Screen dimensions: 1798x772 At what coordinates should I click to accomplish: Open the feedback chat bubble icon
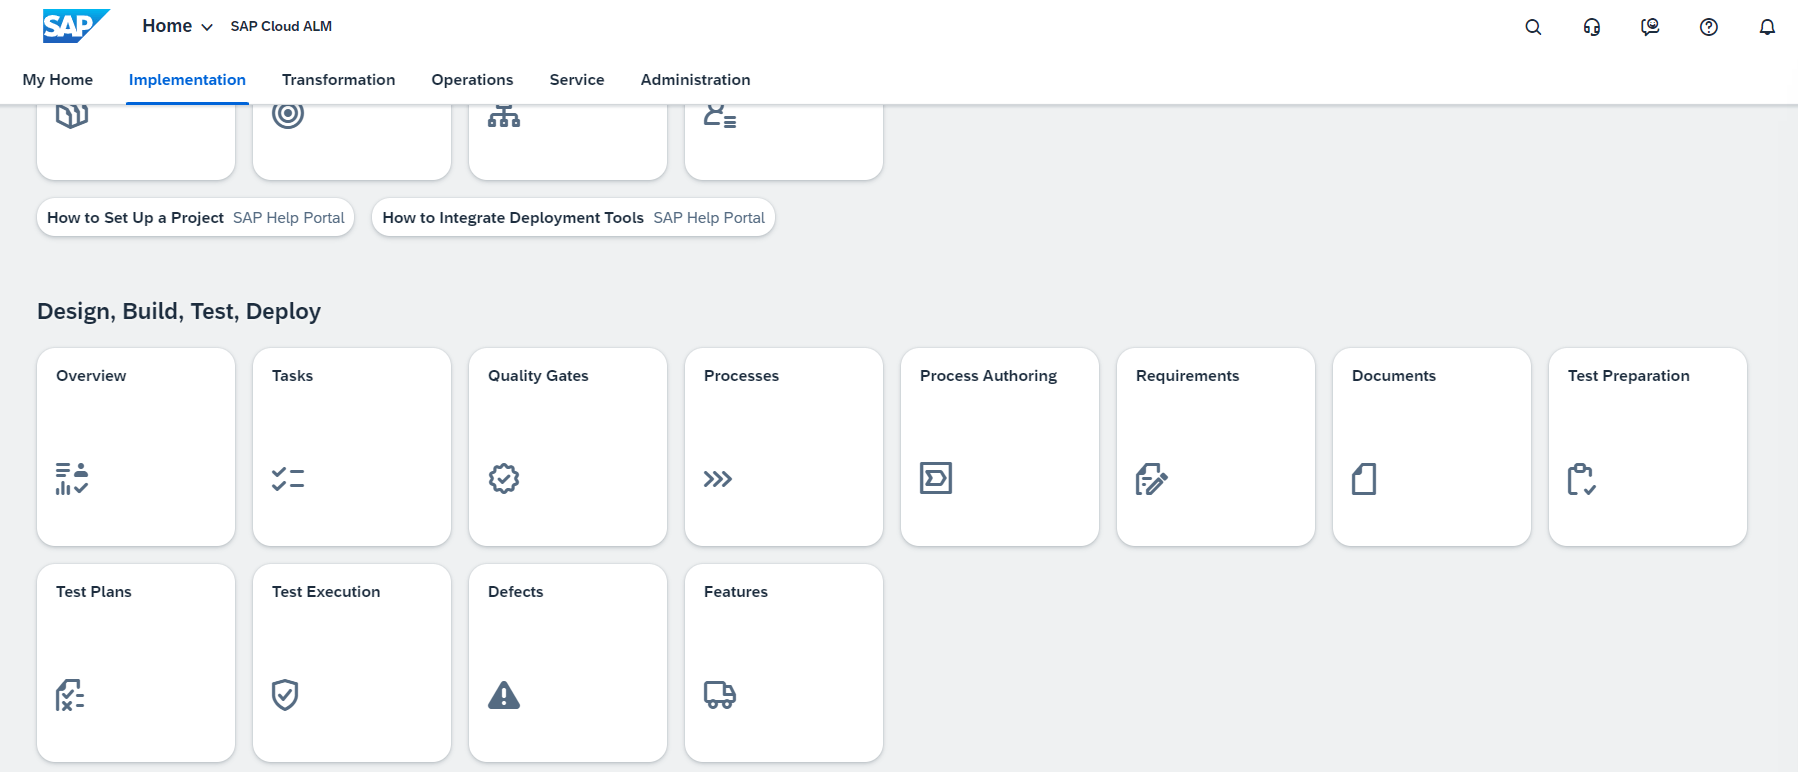pos(1650,27)
